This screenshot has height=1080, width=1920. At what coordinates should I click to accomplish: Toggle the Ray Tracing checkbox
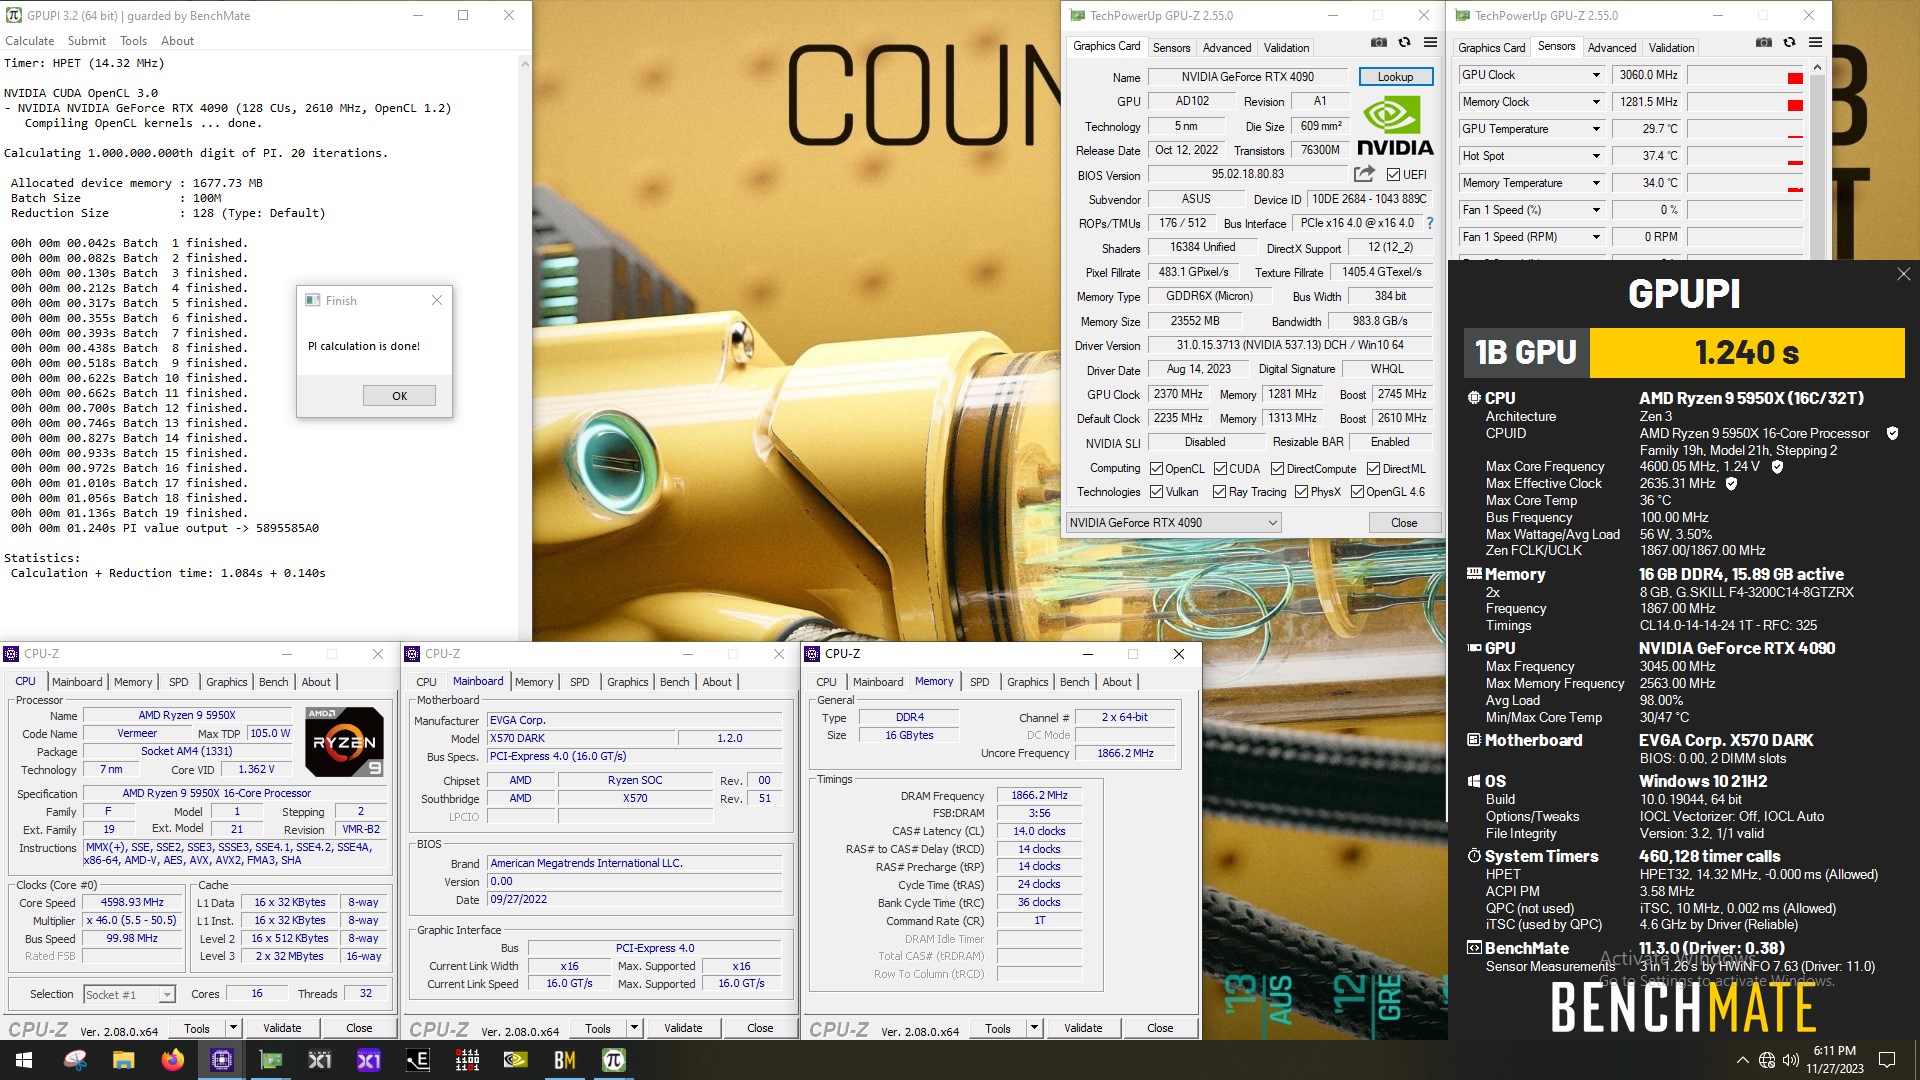coord(1219,492)
